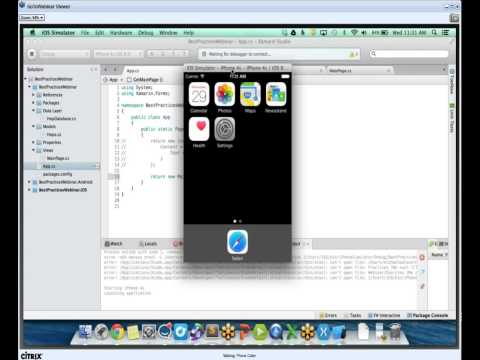Open the Unit Tests side panel
480x360 pixels.
[x=452, y=118]
